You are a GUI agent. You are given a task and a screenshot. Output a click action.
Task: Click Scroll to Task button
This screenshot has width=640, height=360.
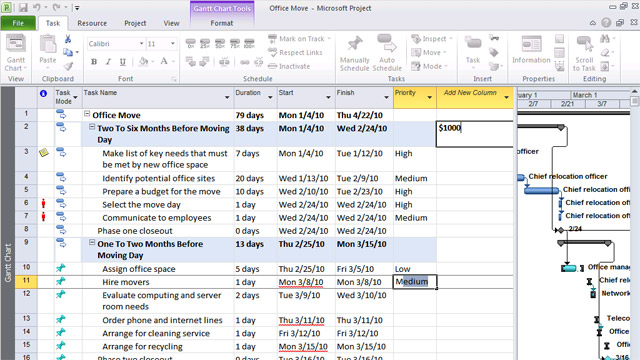tap(584, 53)
